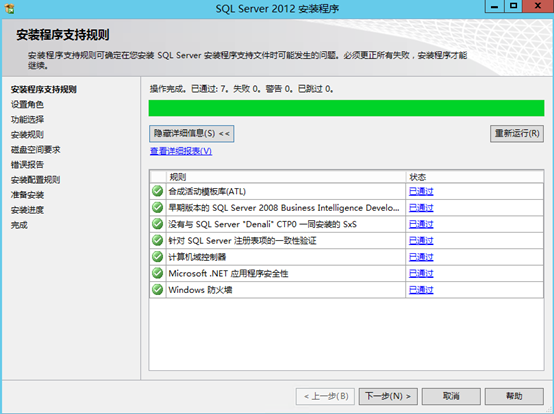554x414 pixels.
Task: Click rule text 合成活动模板库(ATL)
Action: [207, 191]
